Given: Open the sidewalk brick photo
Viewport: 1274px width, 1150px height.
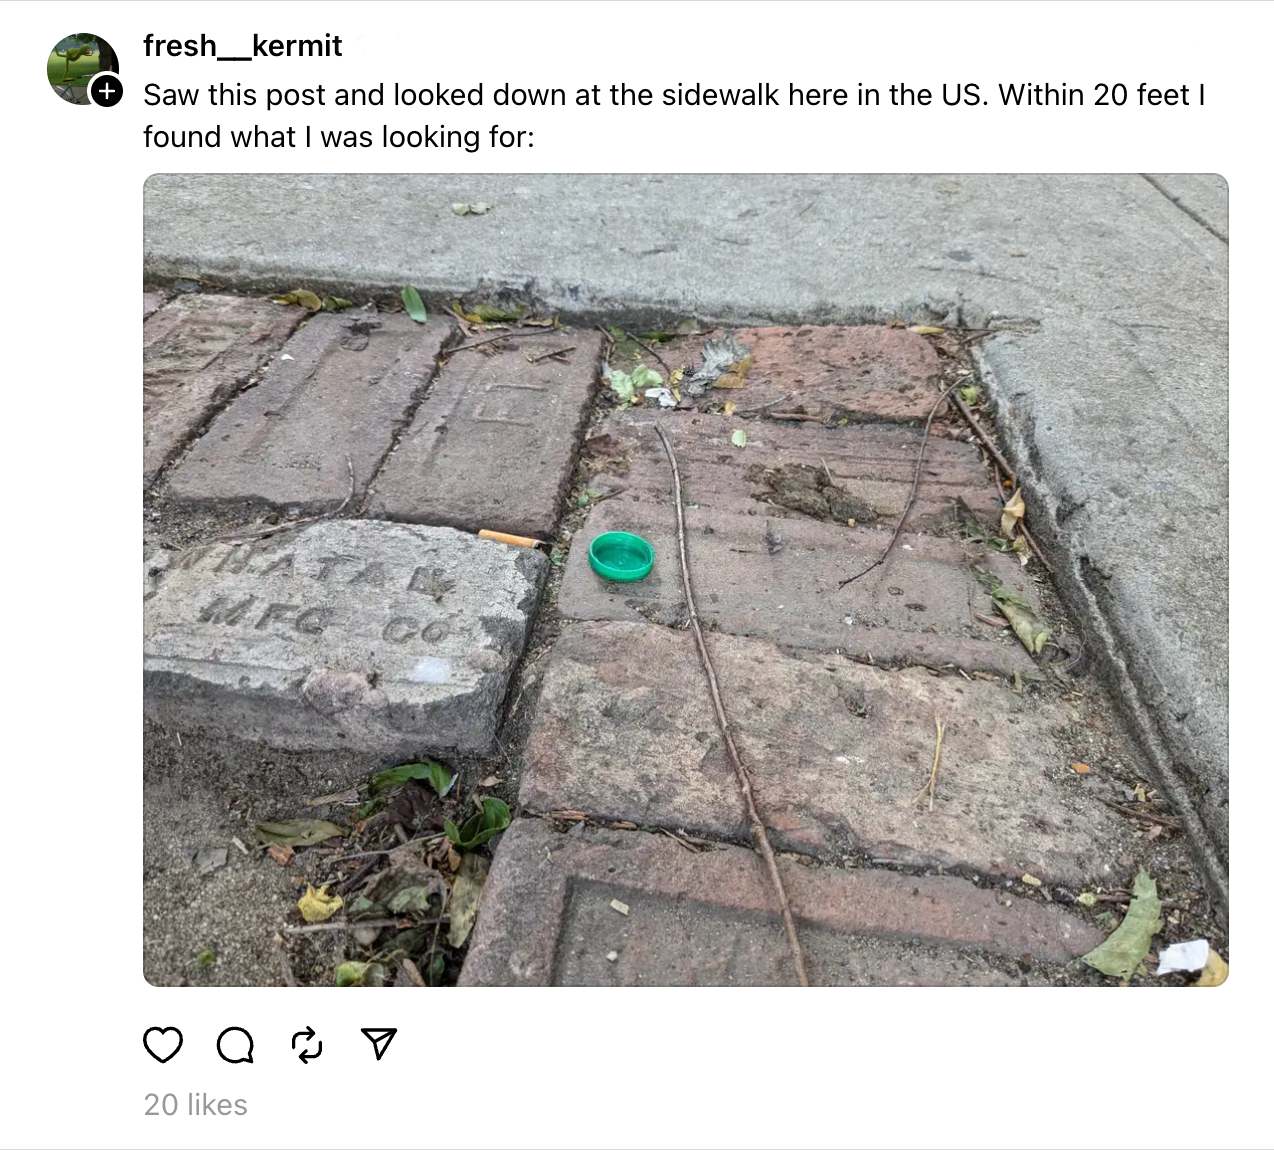Looking at the screenshot, I should (x=685, y=580).
